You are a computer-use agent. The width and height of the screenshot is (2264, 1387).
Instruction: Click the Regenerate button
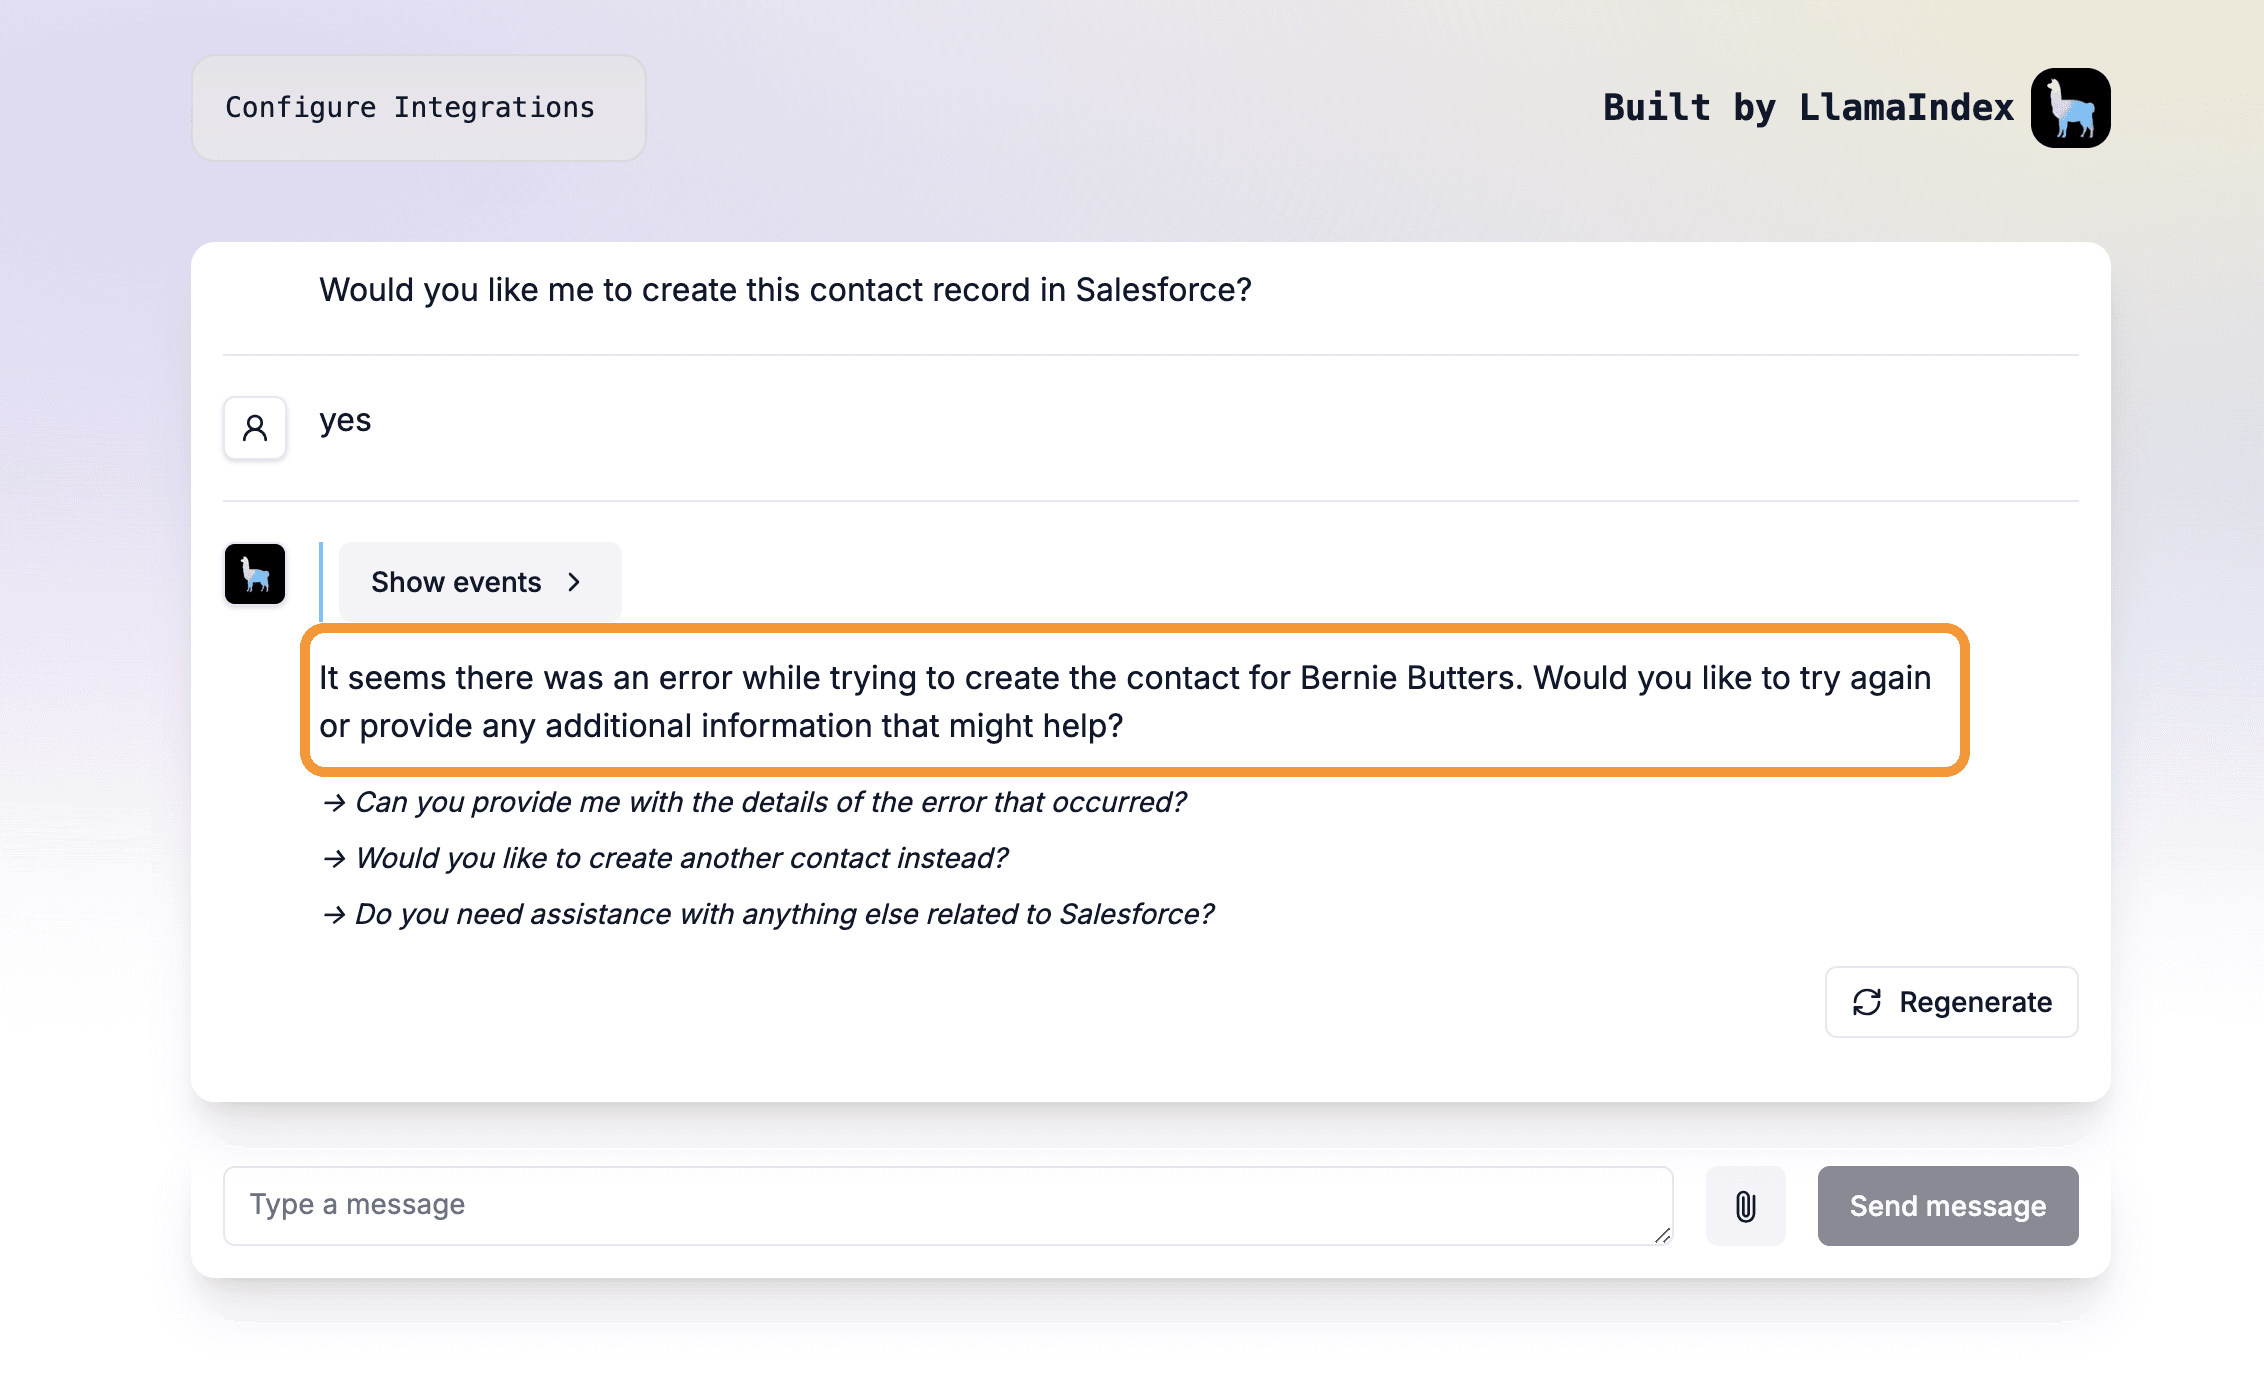click(1951, 1002)
